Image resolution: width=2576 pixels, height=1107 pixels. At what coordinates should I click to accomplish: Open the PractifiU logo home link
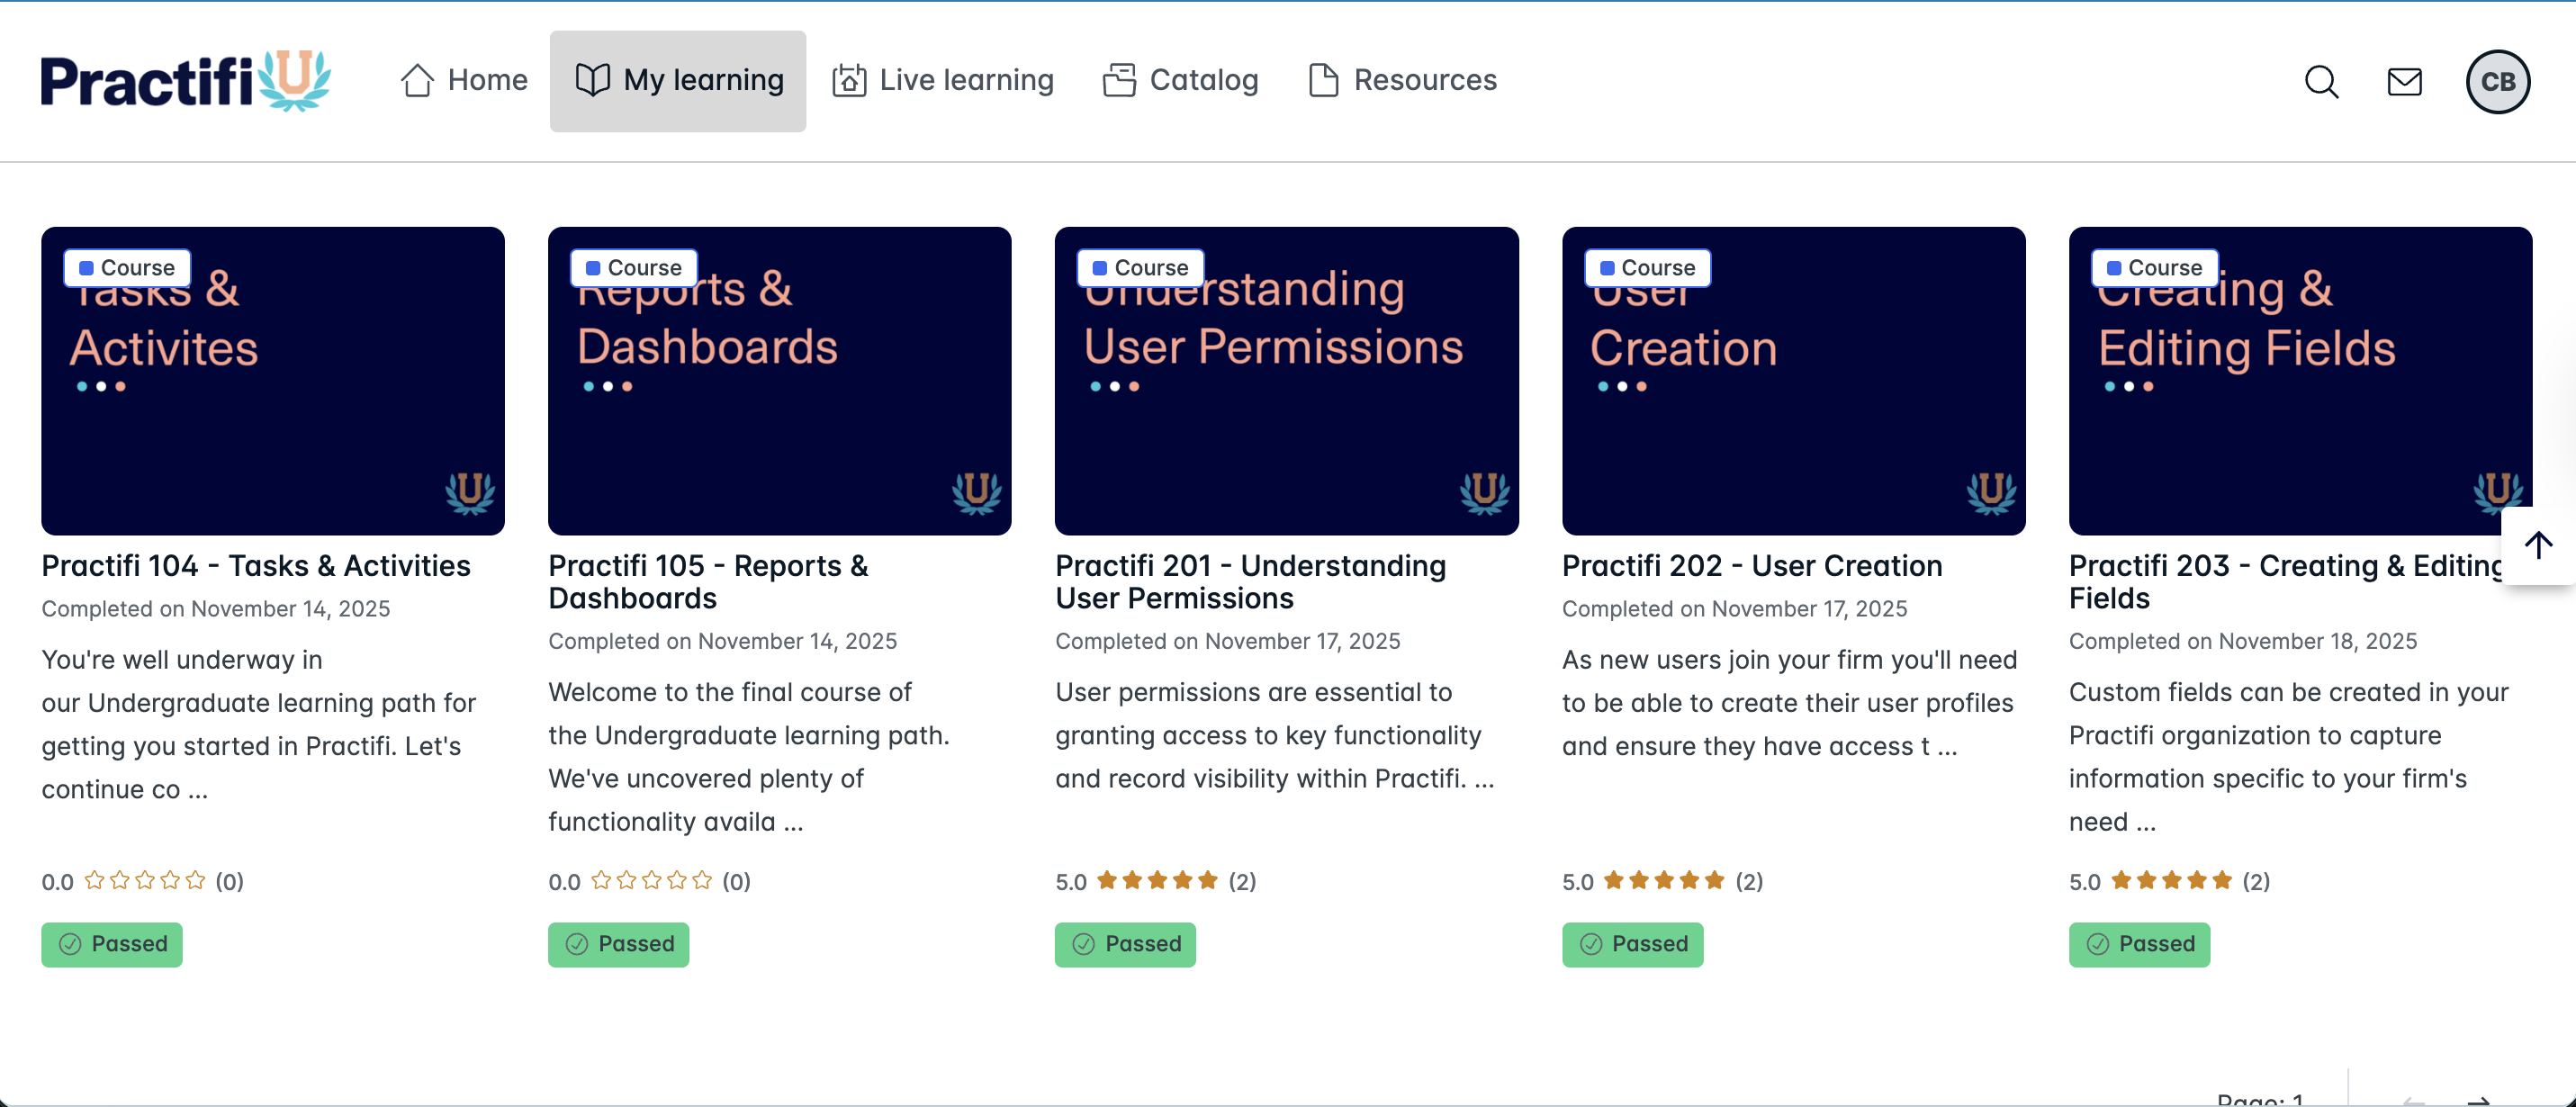[186, 80]
